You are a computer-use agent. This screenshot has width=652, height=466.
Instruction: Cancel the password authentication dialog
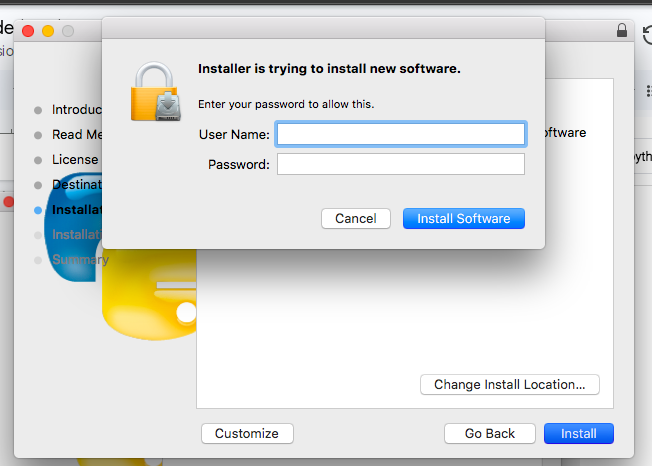[355, 218]
